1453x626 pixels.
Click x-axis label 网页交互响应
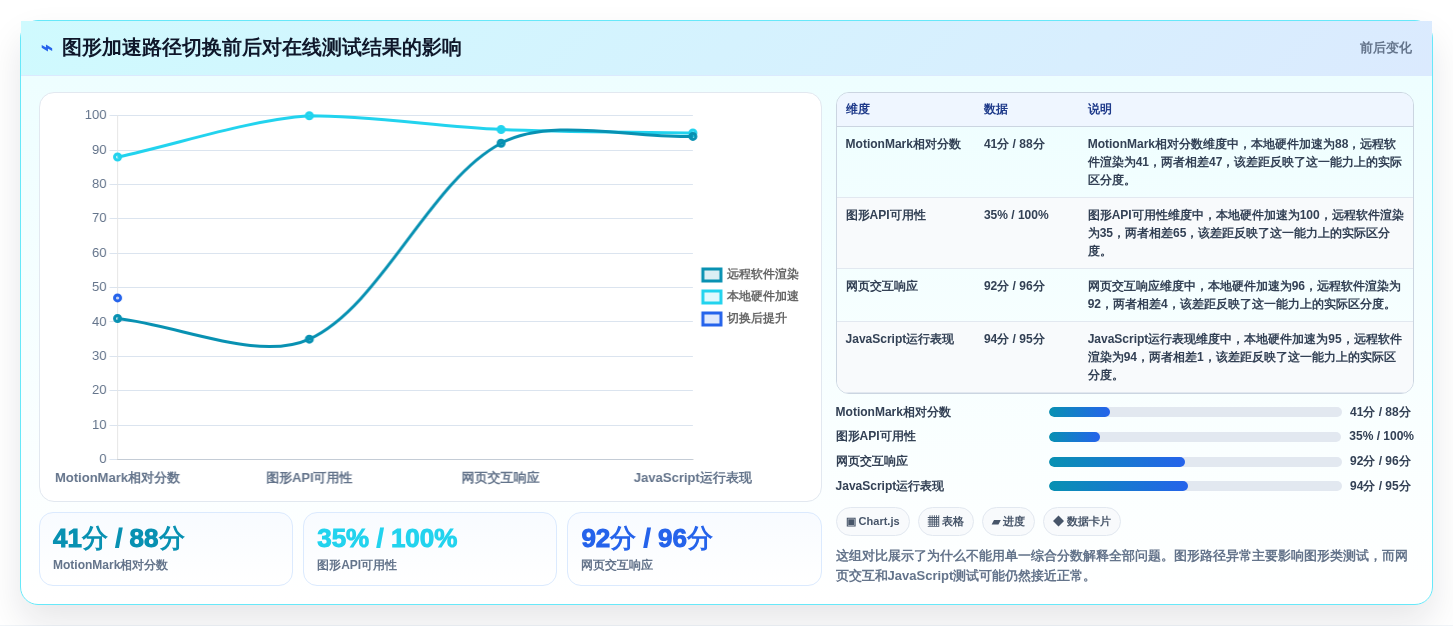500,478
